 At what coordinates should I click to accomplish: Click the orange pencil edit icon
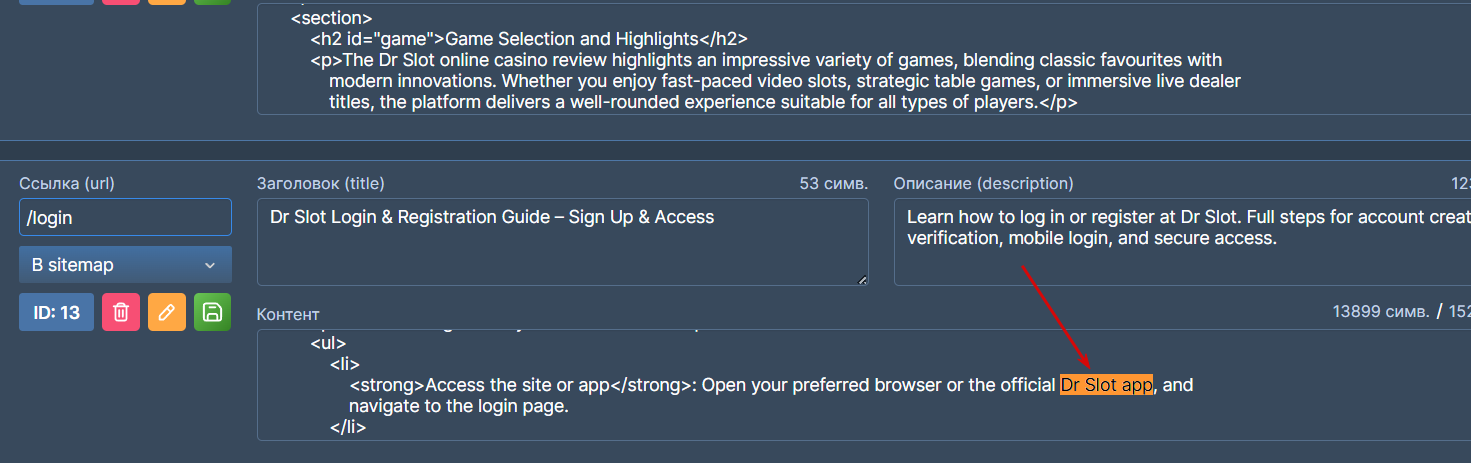(x=167, y=312)
